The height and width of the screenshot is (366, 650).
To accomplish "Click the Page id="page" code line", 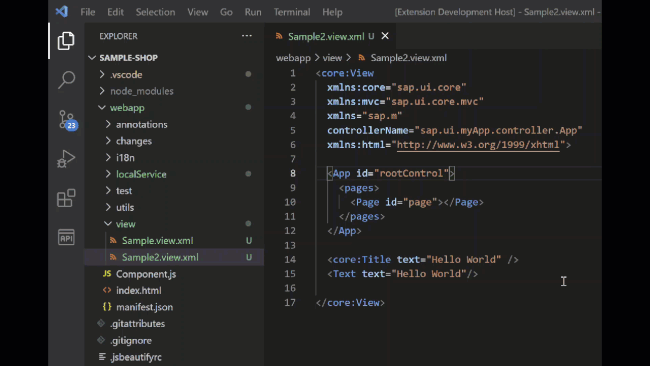I will click(417, 202).
